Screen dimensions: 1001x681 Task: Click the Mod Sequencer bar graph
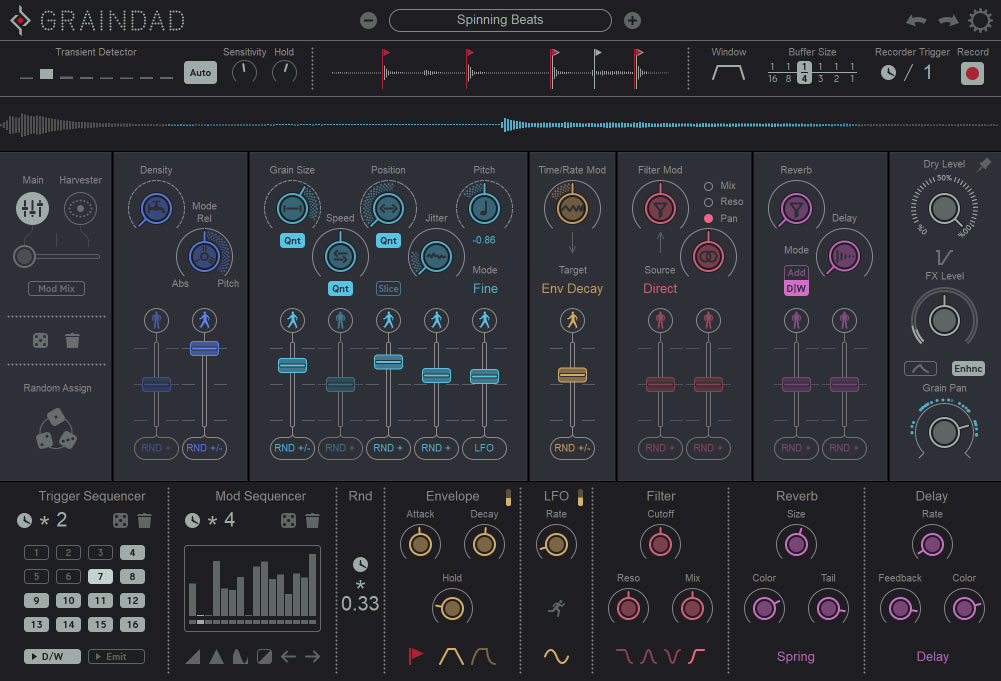[x=253, y=588]
